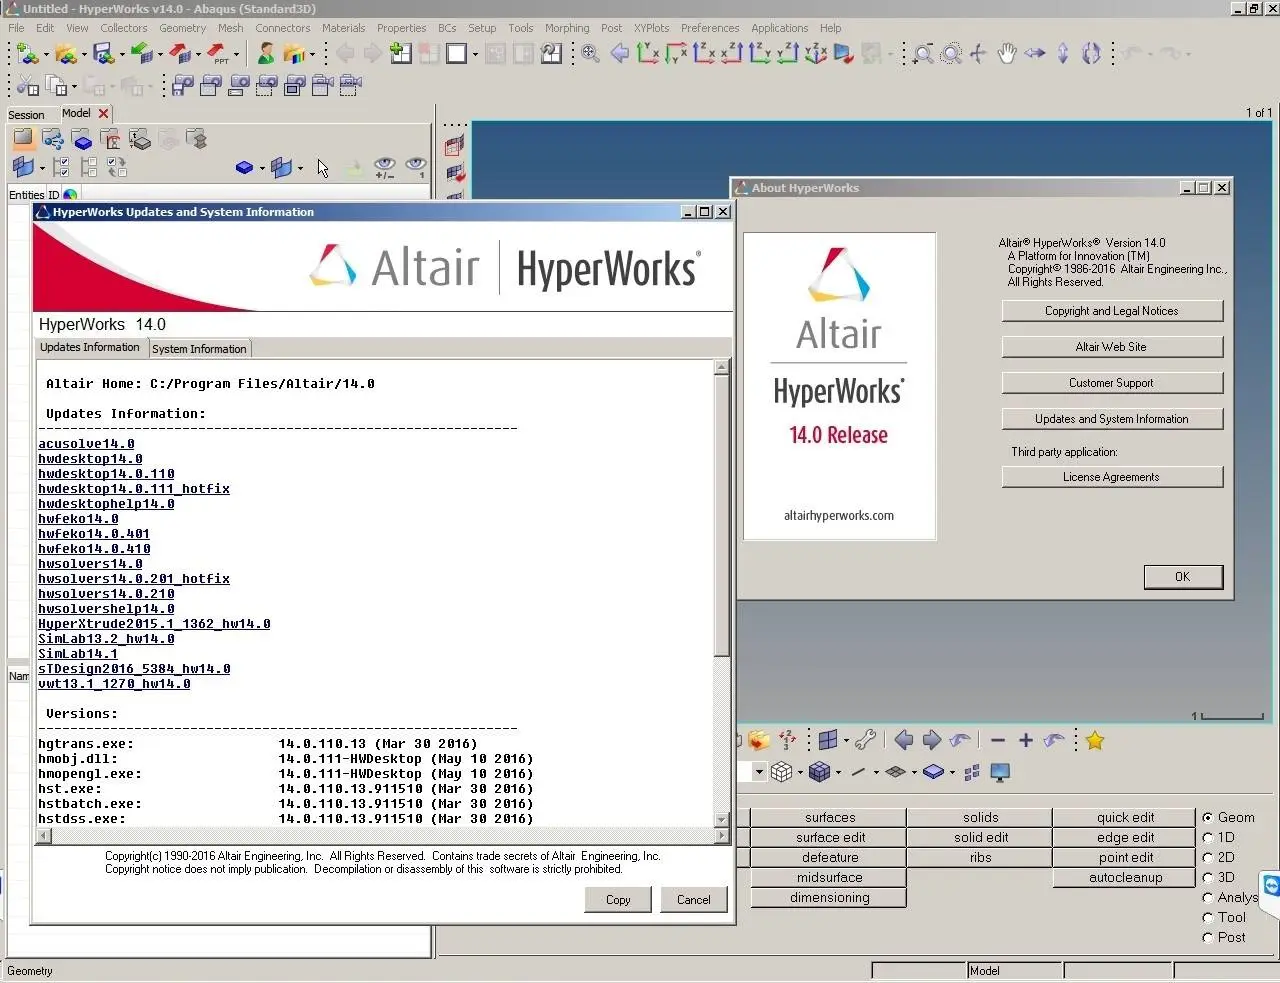Expand the line style dropdown arrow on lower toolbar
Image resolution: width=1280 pixels, height=983 pixels.
tap(876, 772)
